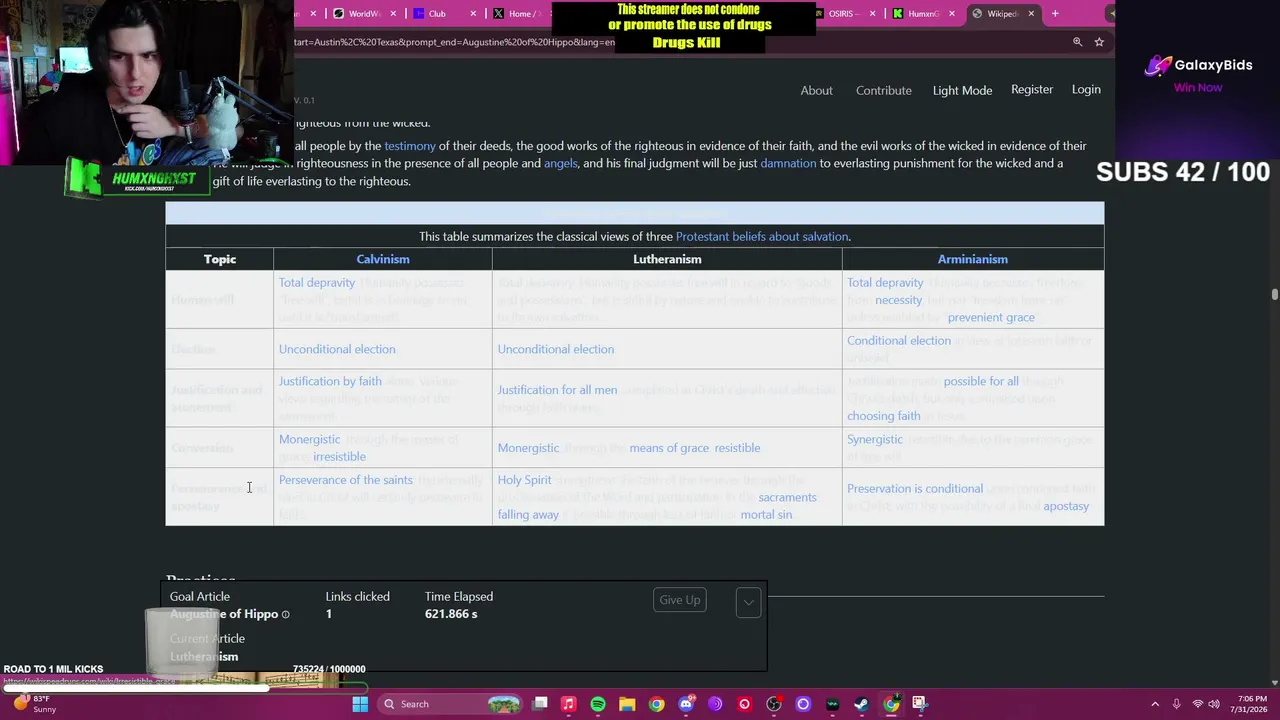Open OBS Studio from the taskbar
The width and height of the screenshot is (1280, 720).
(x=774, y=704)
